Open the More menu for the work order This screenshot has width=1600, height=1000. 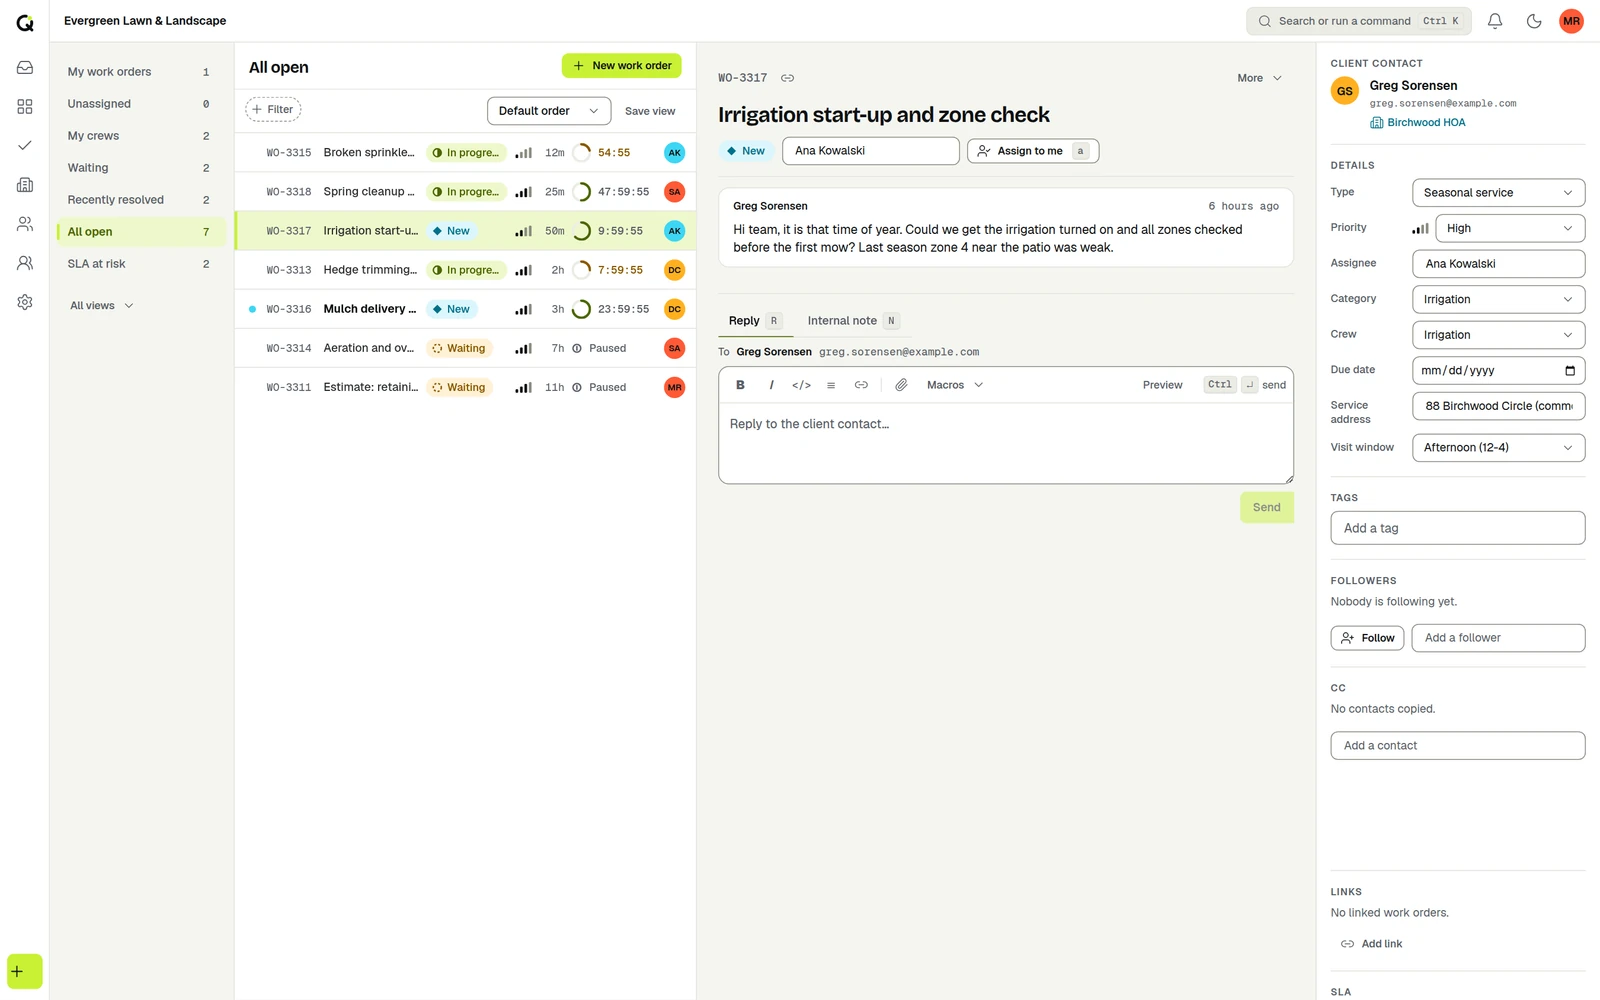1259,78
